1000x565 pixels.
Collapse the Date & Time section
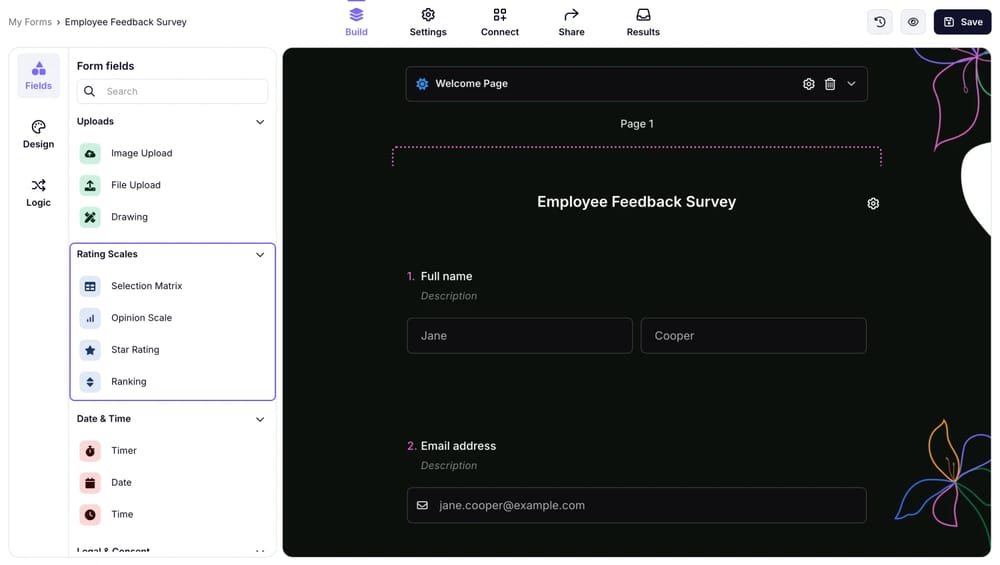pos(260,419)
